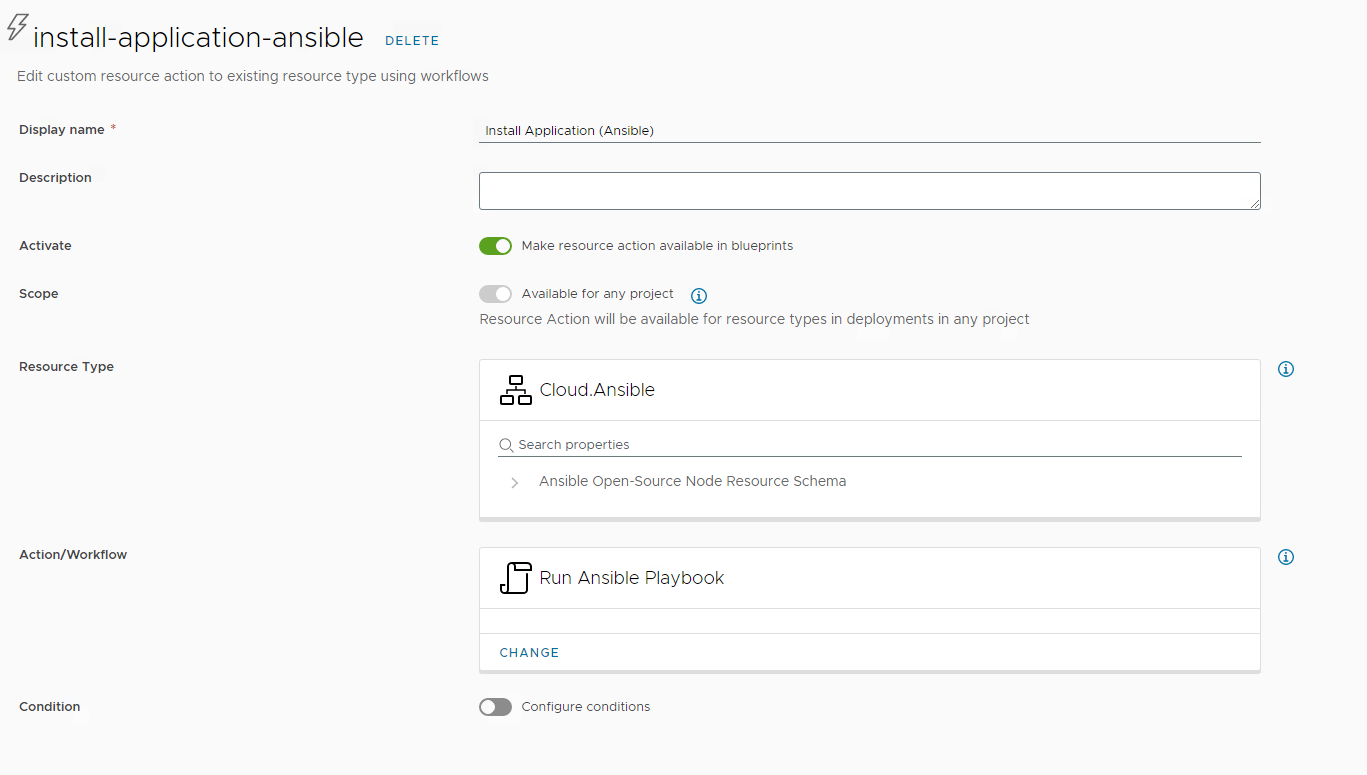The height and width of the screenshot is (775, 1367).
Task: Click the install-application-ansible heading
Action: 198,38
